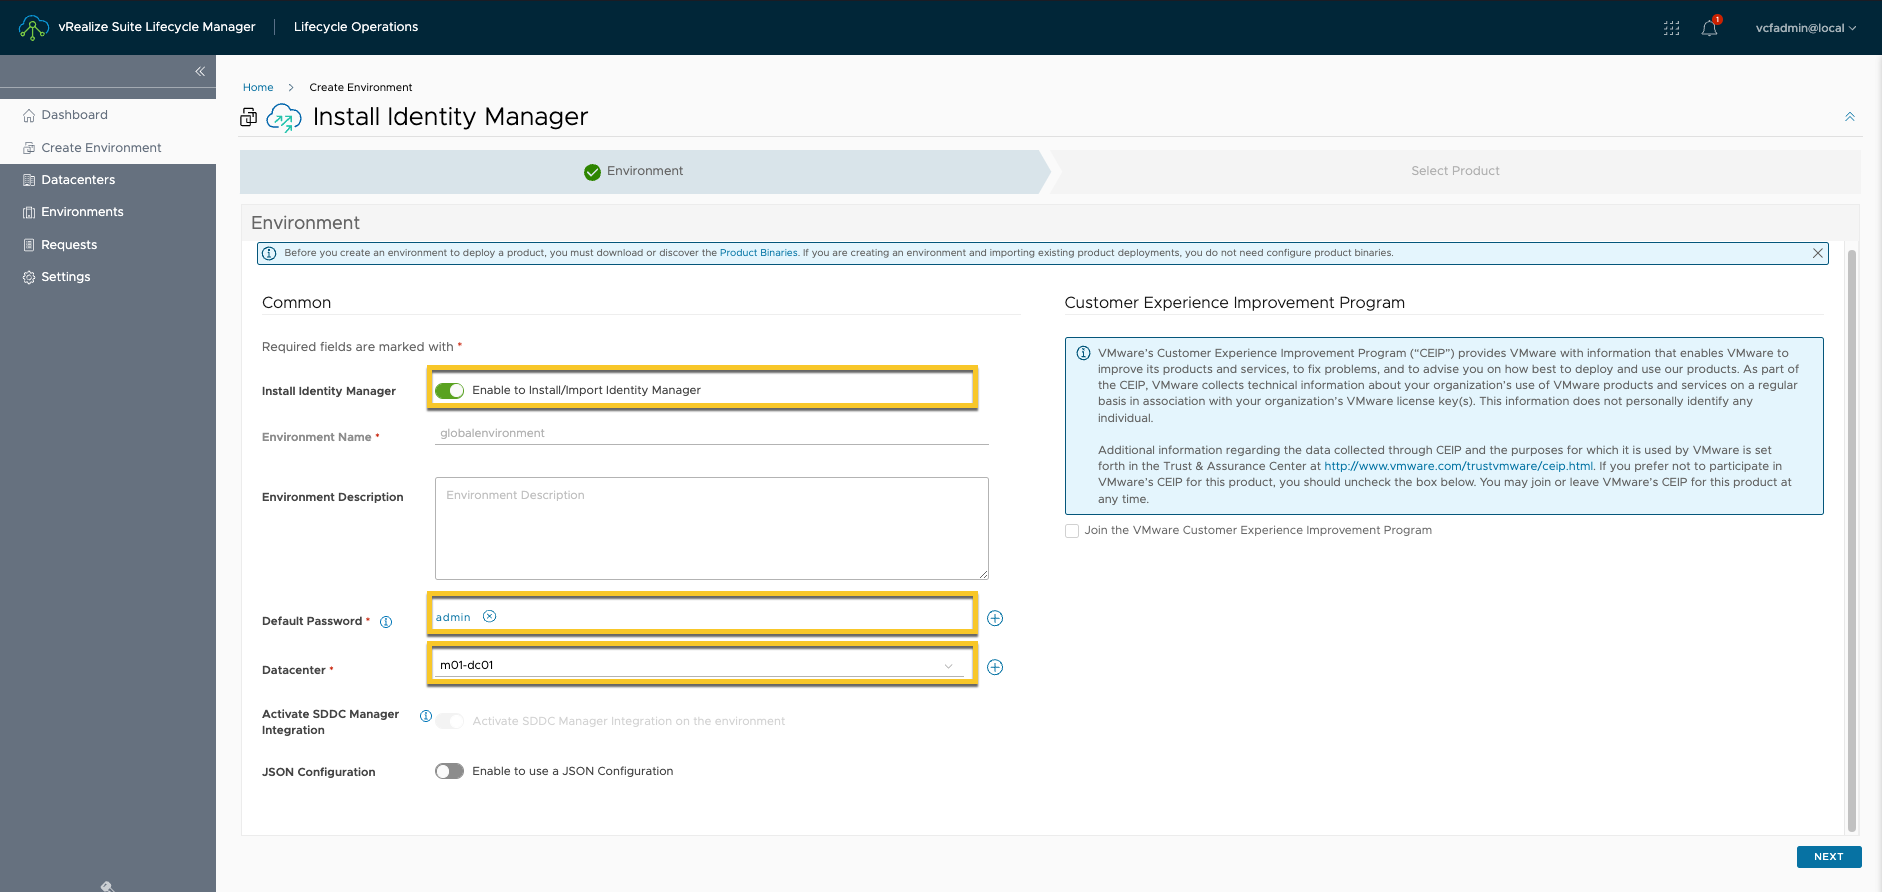This screenshot has width=1882, height=892.
Task: Open the Datacenter m01-dc01 dropdown
Action: coord(699,665)
